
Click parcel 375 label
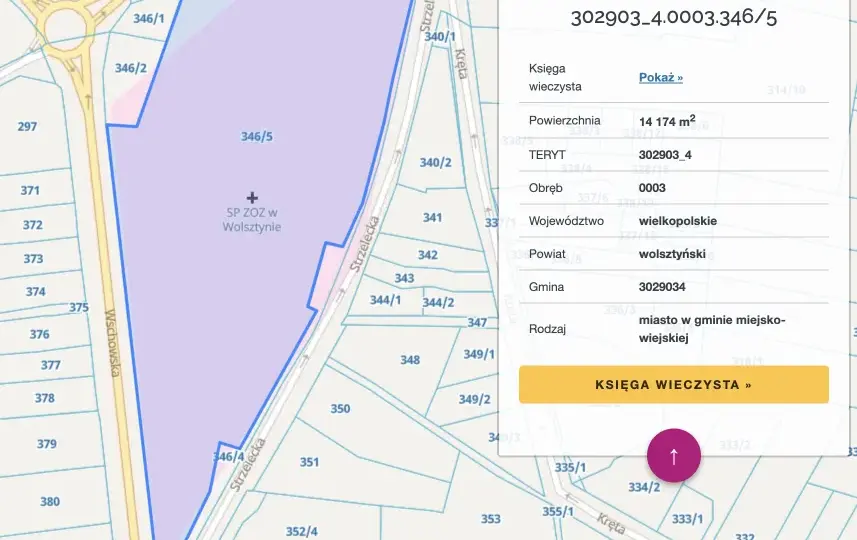click(79, 308)
